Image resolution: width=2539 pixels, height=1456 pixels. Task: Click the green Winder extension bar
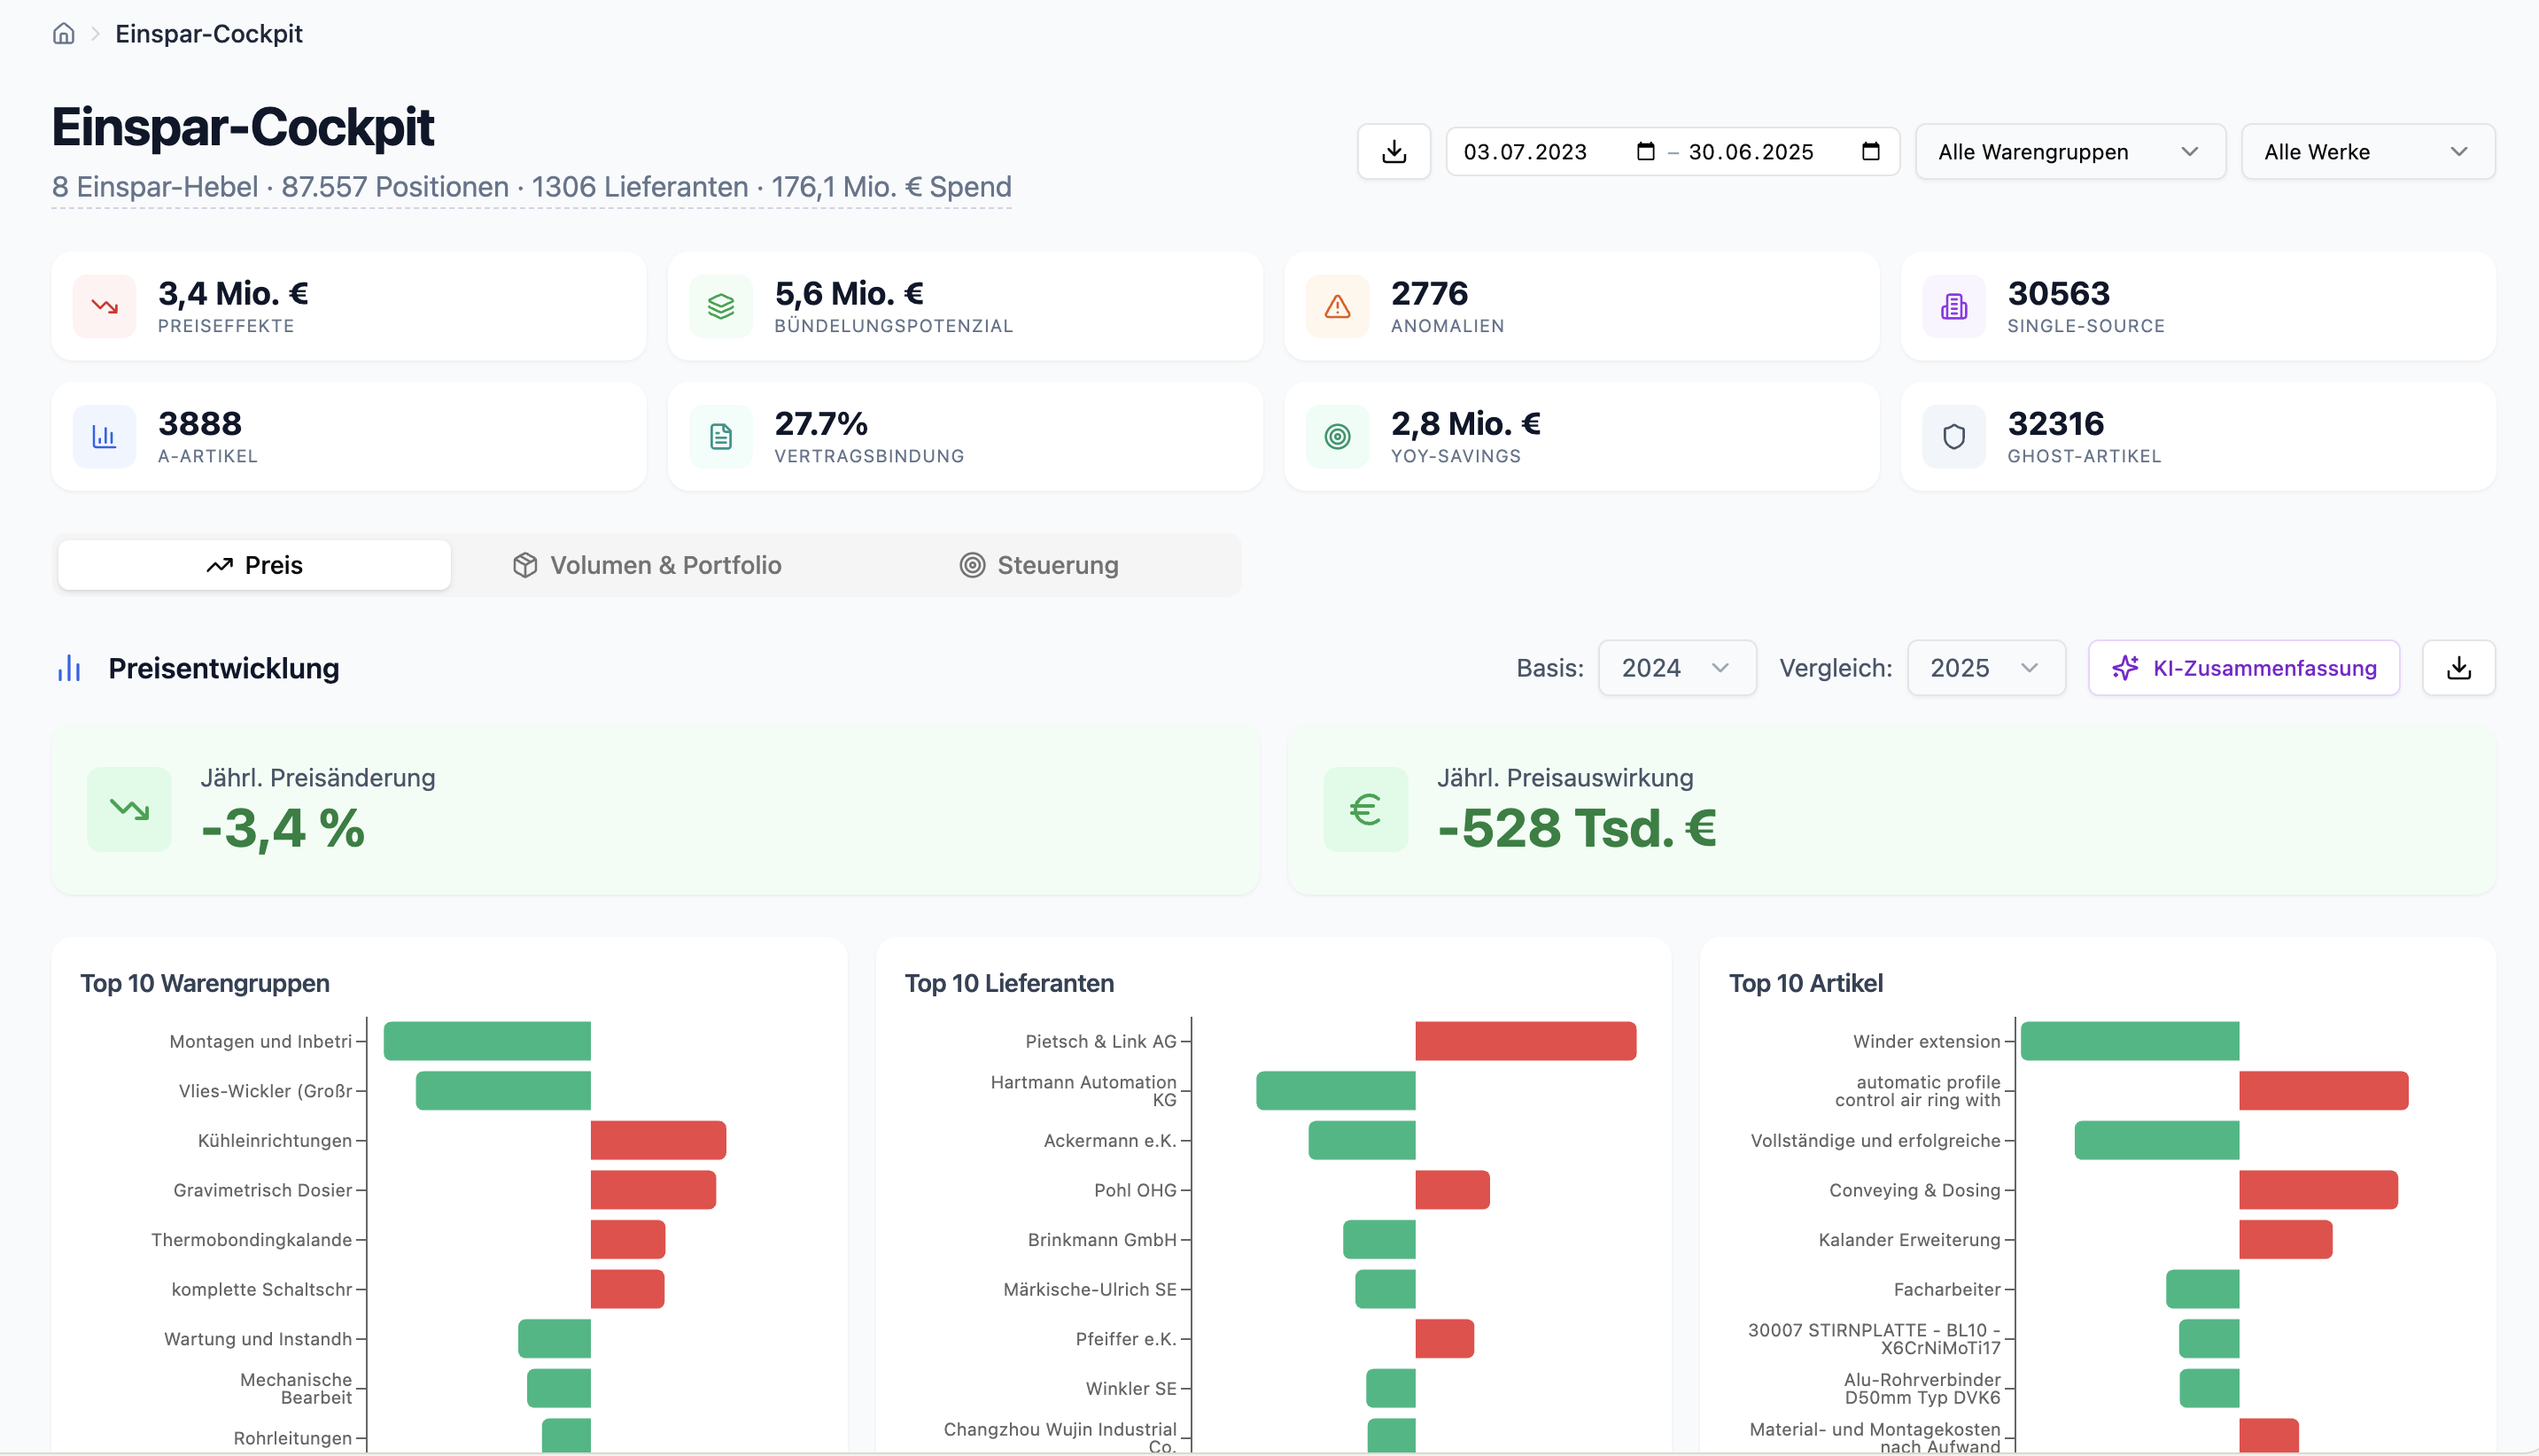click(2129, 1041)
